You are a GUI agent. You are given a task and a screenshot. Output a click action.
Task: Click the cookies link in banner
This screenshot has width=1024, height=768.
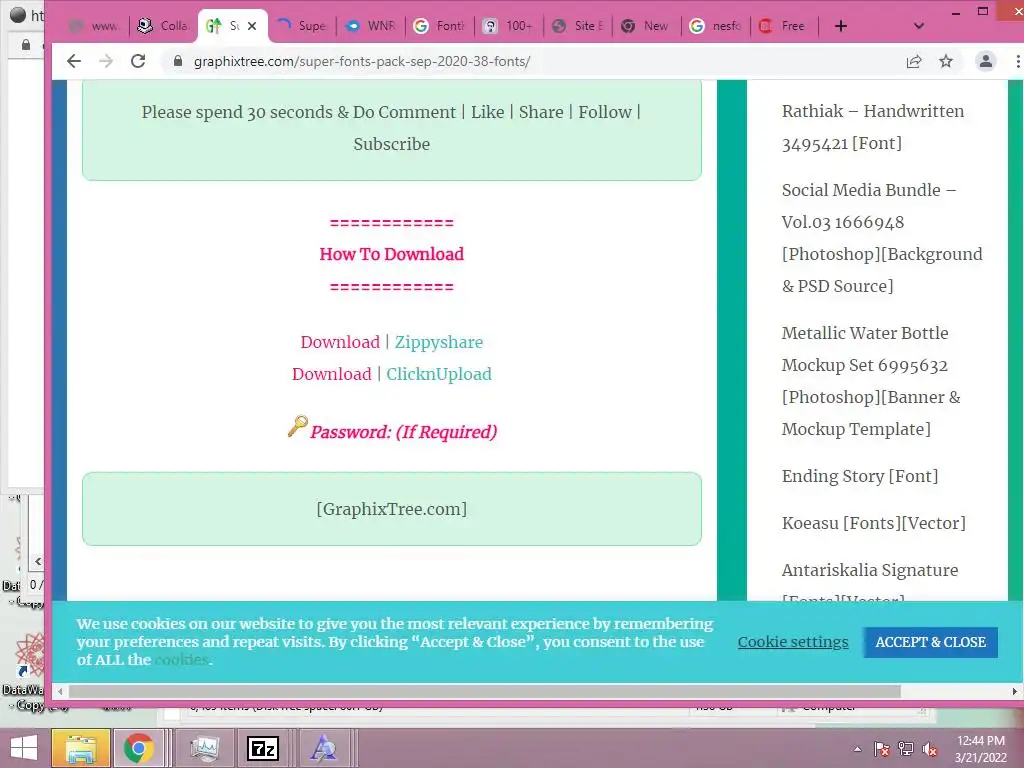(x=181, y=660)
